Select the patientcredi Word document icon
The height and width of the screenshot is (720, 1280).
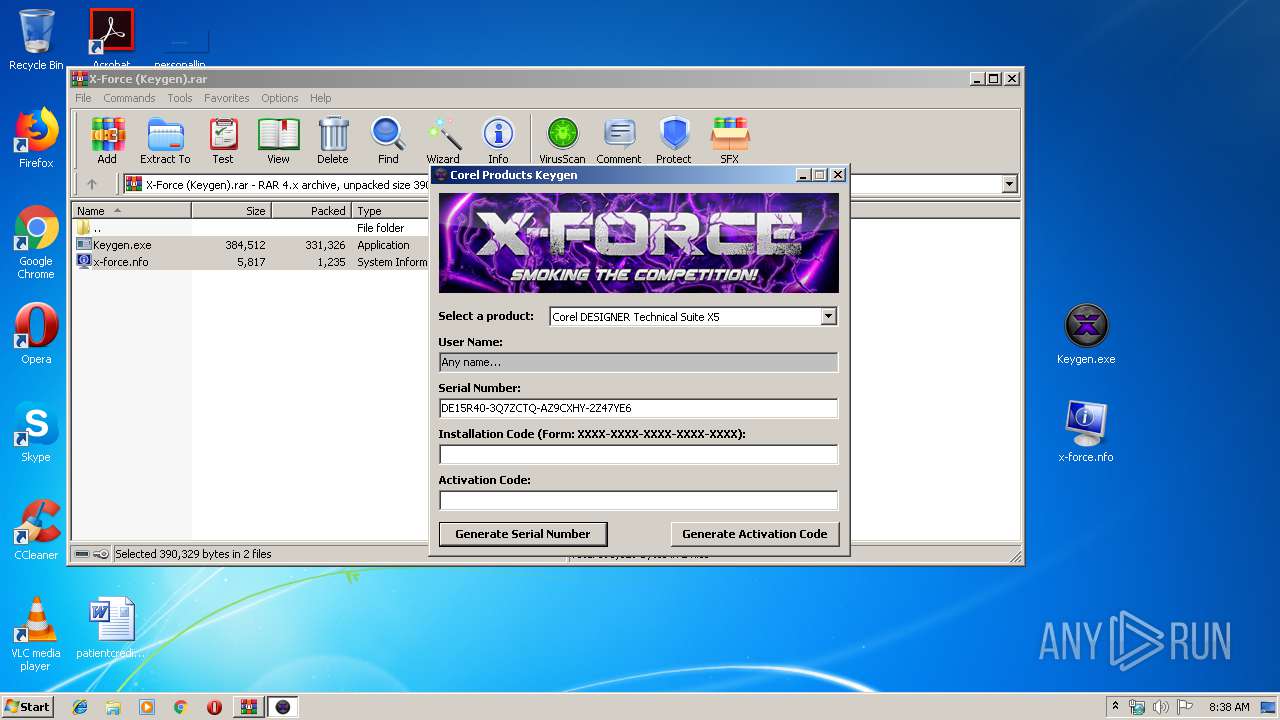[x=111, y=628]
